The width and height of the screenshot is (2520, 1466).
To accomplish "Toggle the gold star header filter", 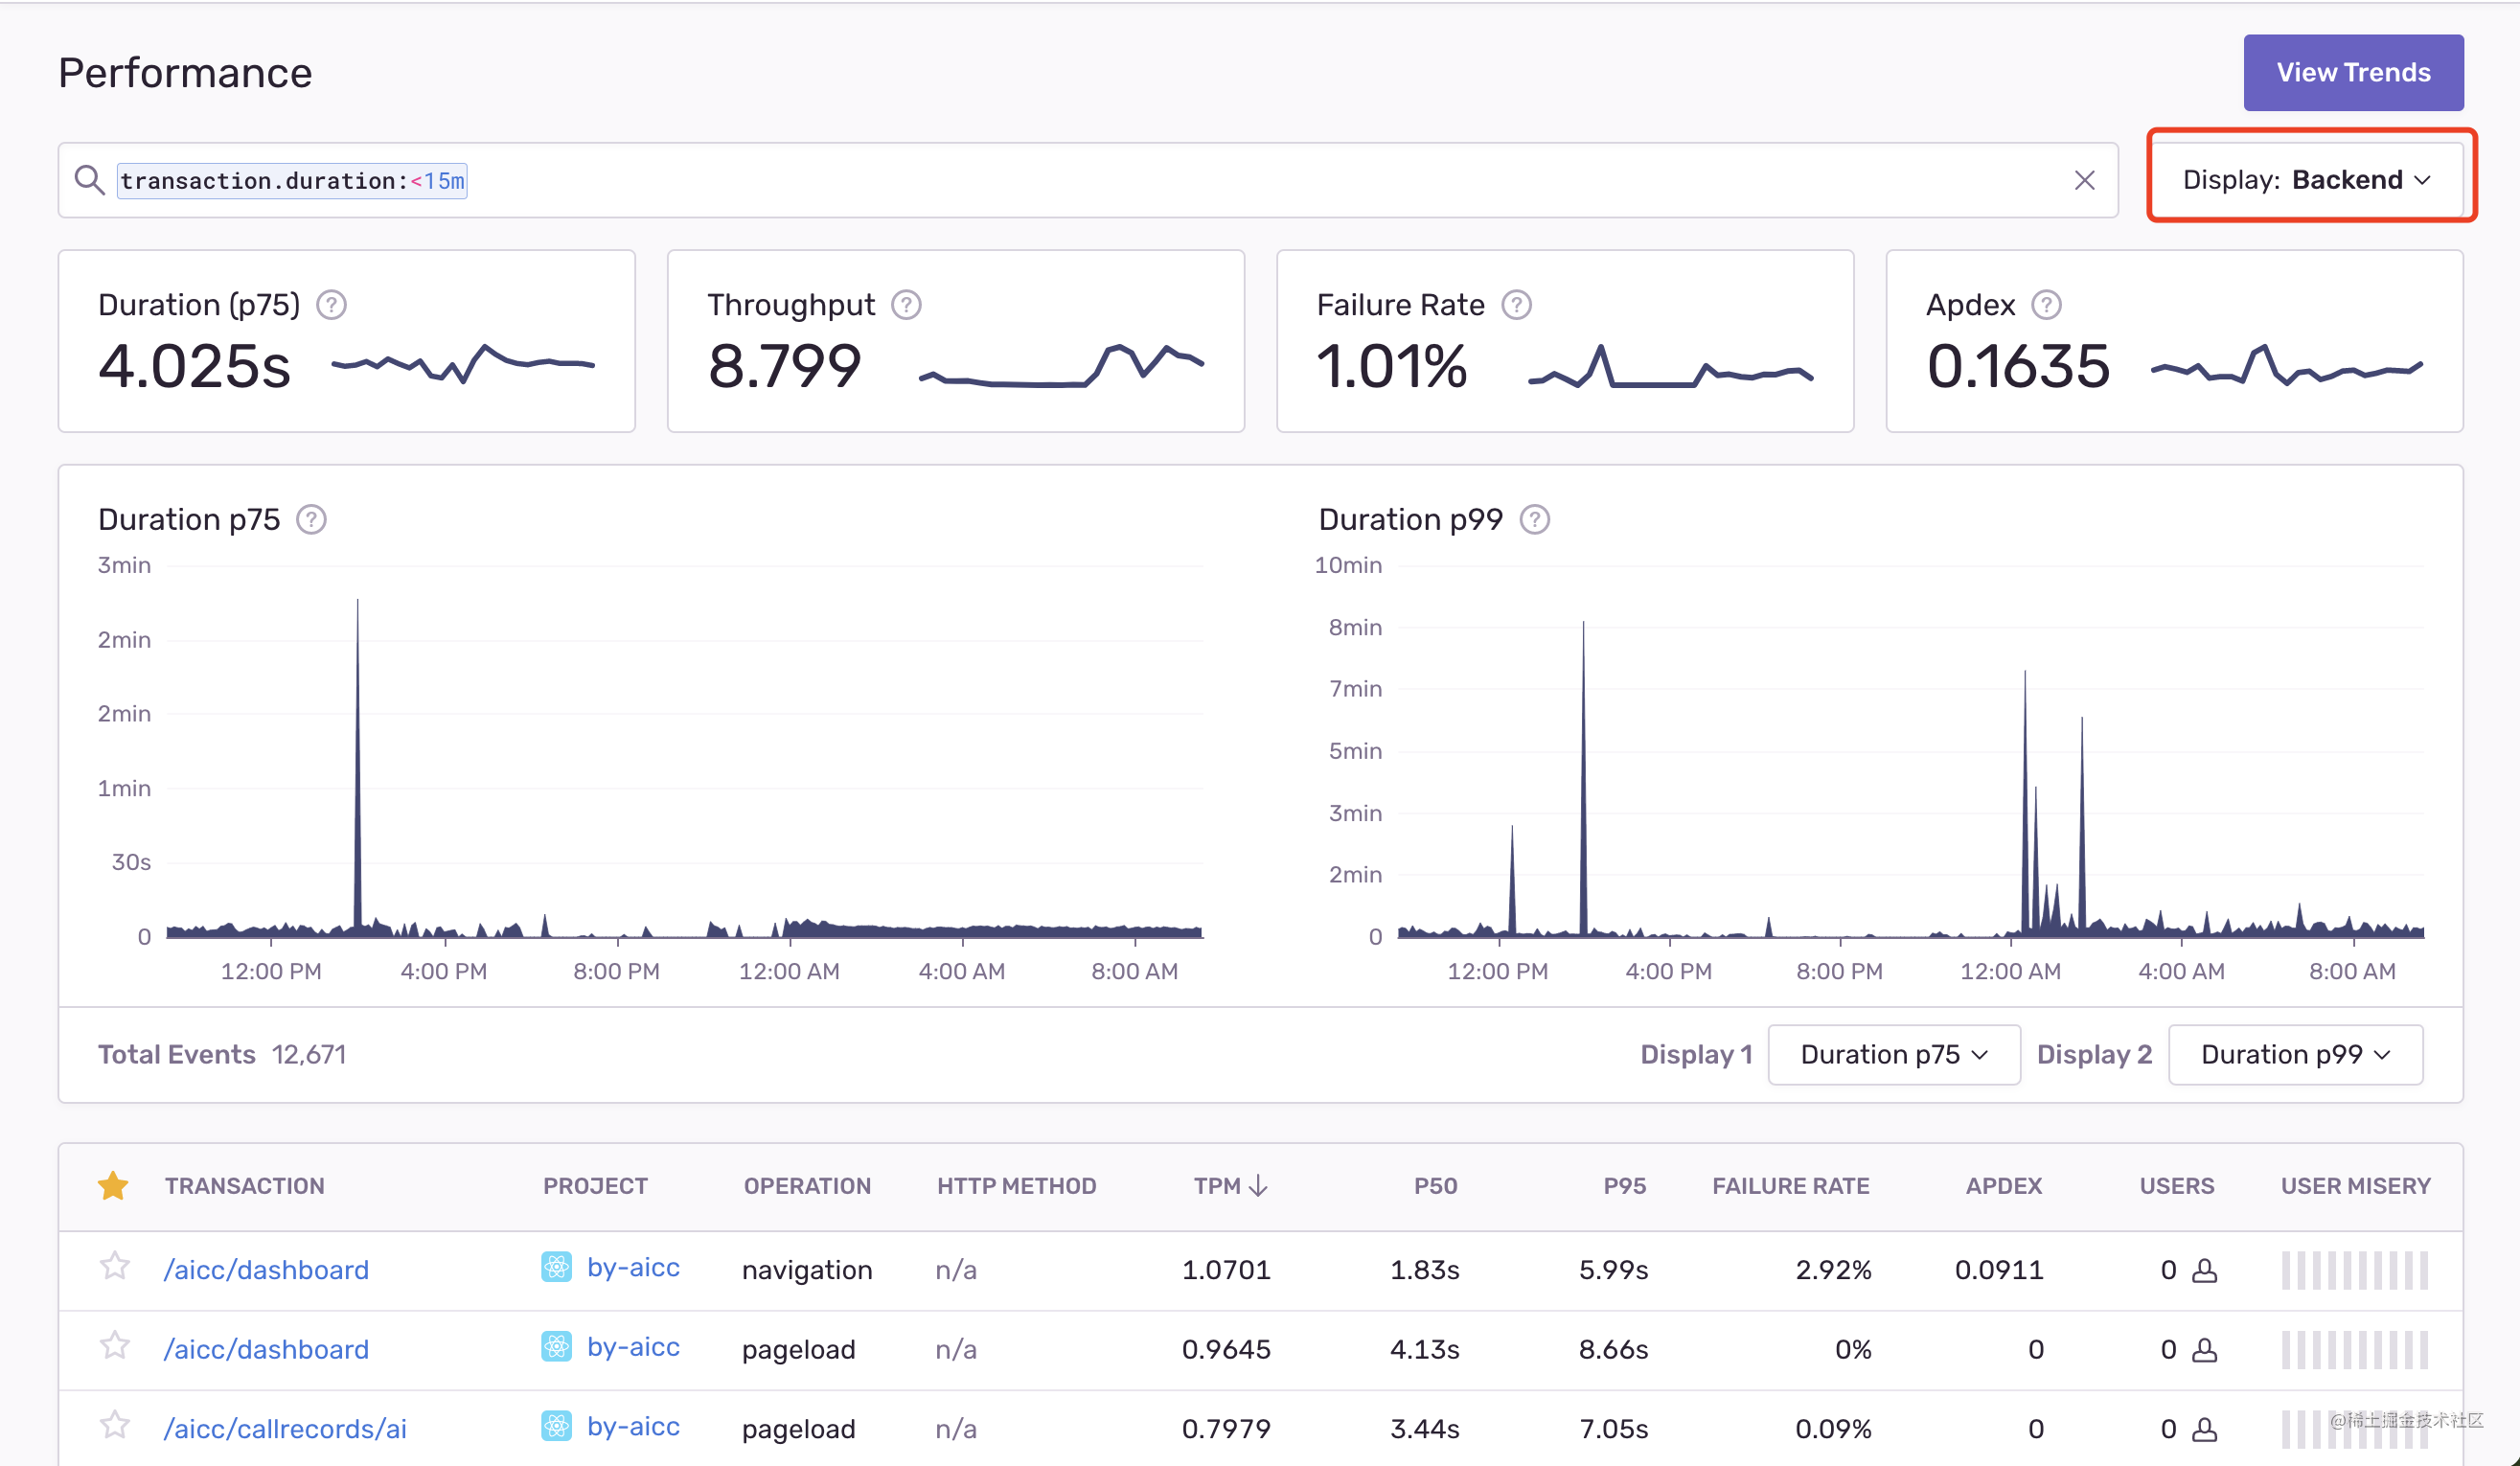I will click(x=113, y=1186).
